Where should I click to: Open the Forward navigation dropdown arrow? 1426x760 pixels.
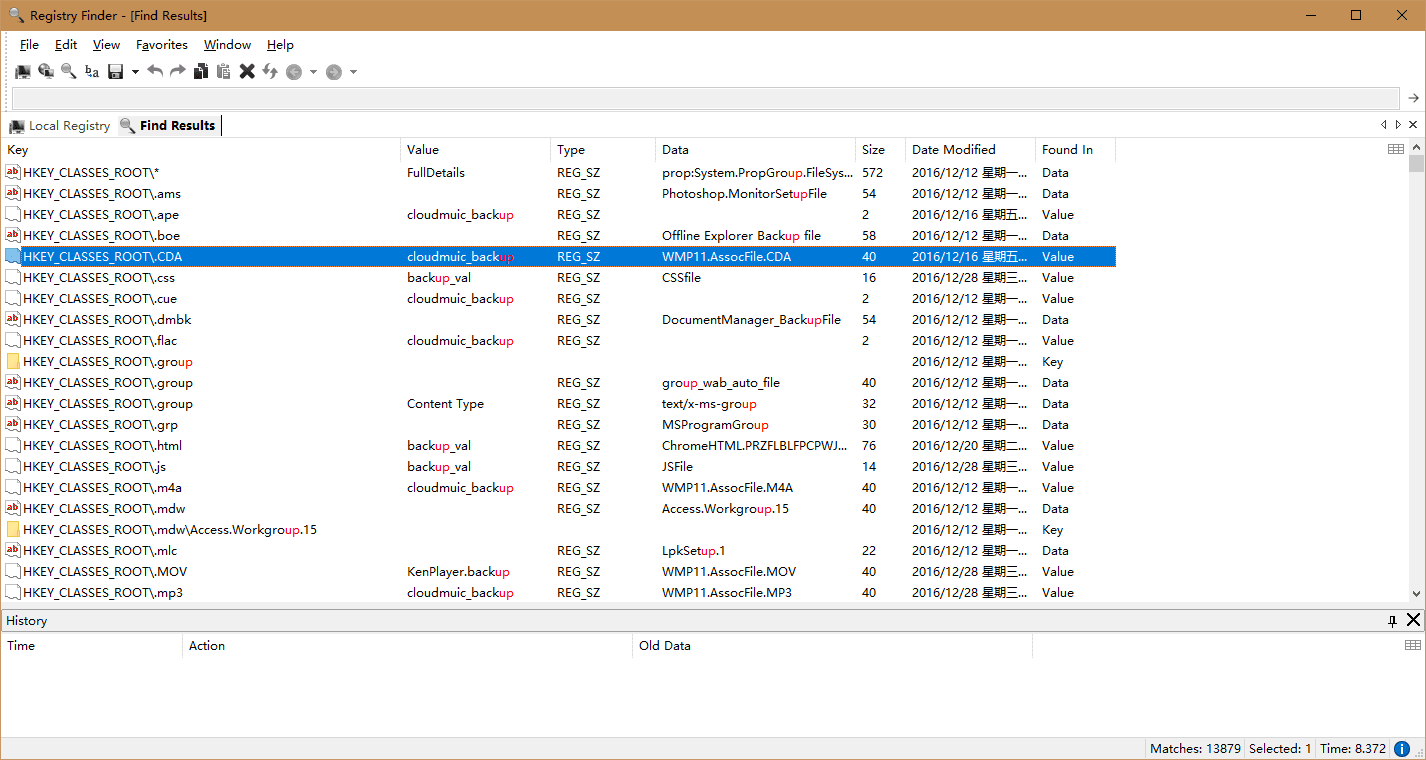353,71
